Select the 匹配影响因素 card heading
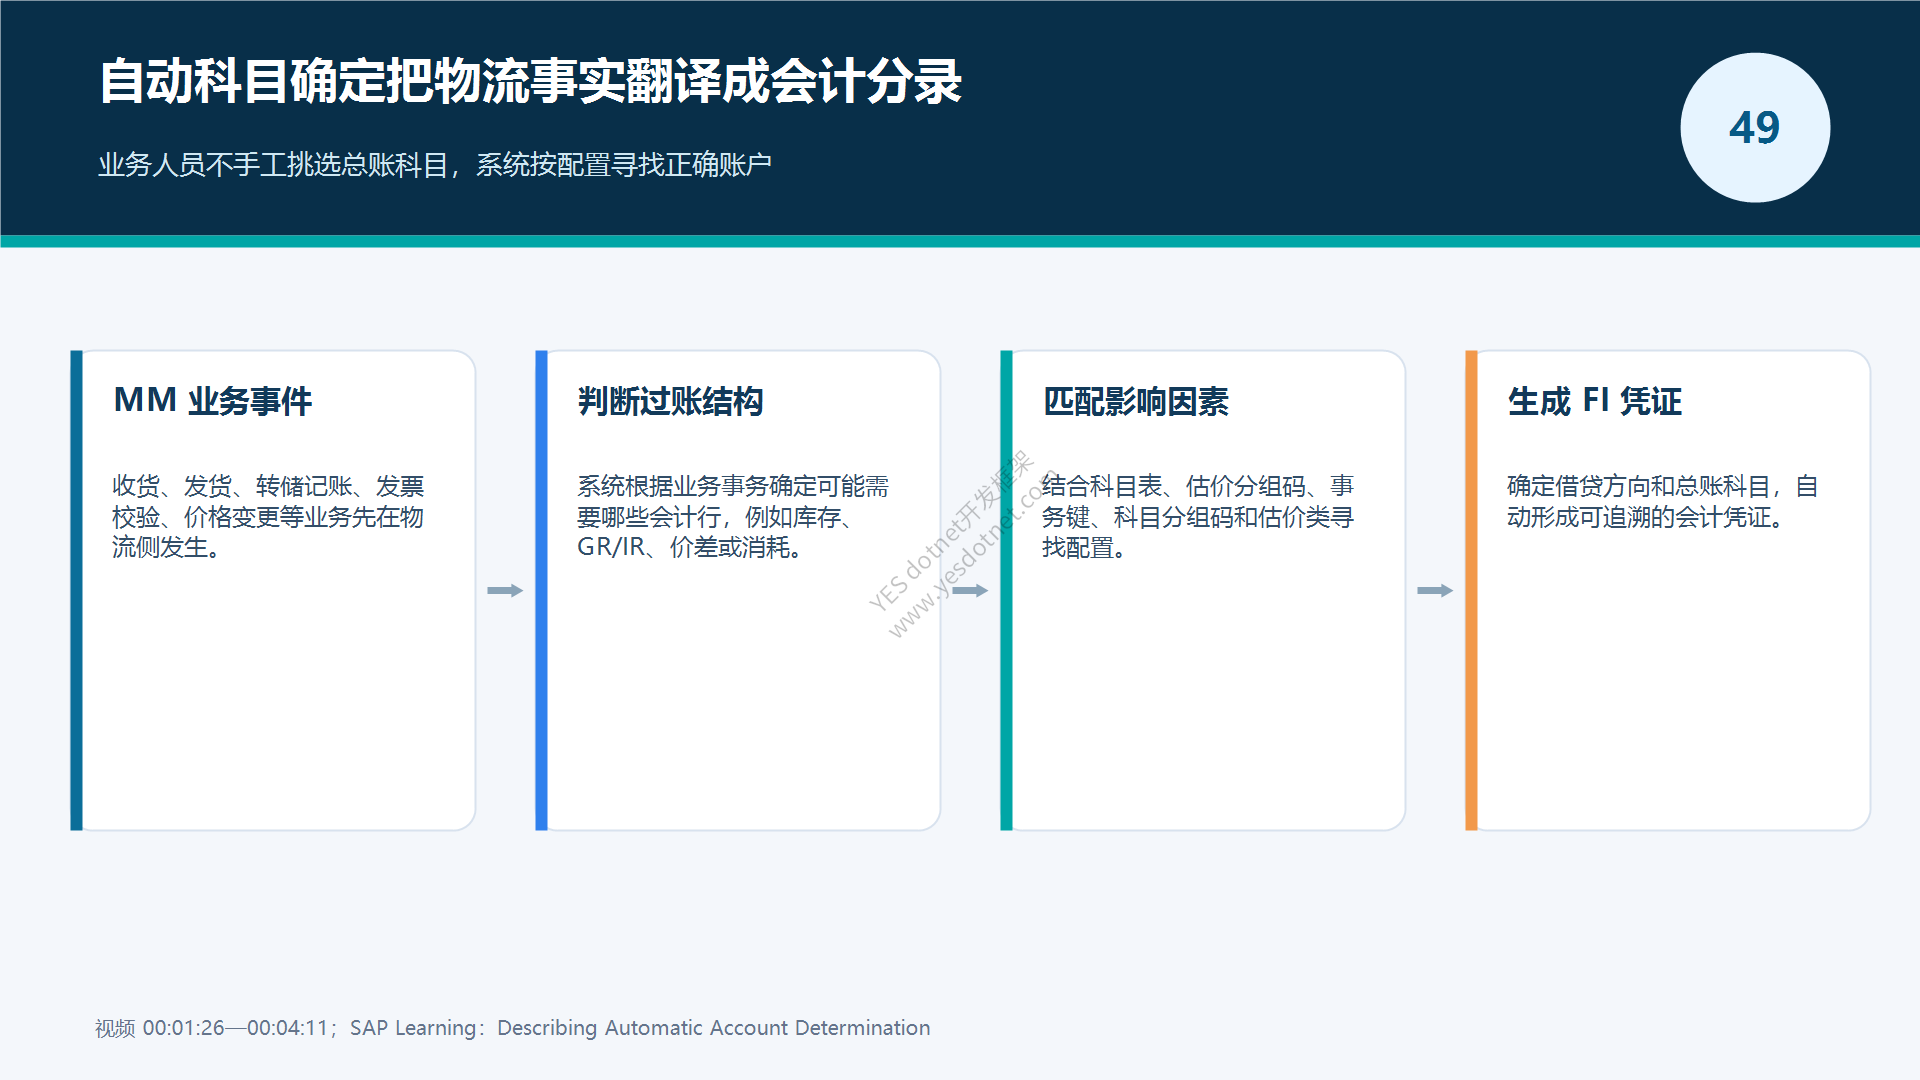The height and width of the screenshot is (1080, 1920). pyautogui.click(x=1136, y=401)
